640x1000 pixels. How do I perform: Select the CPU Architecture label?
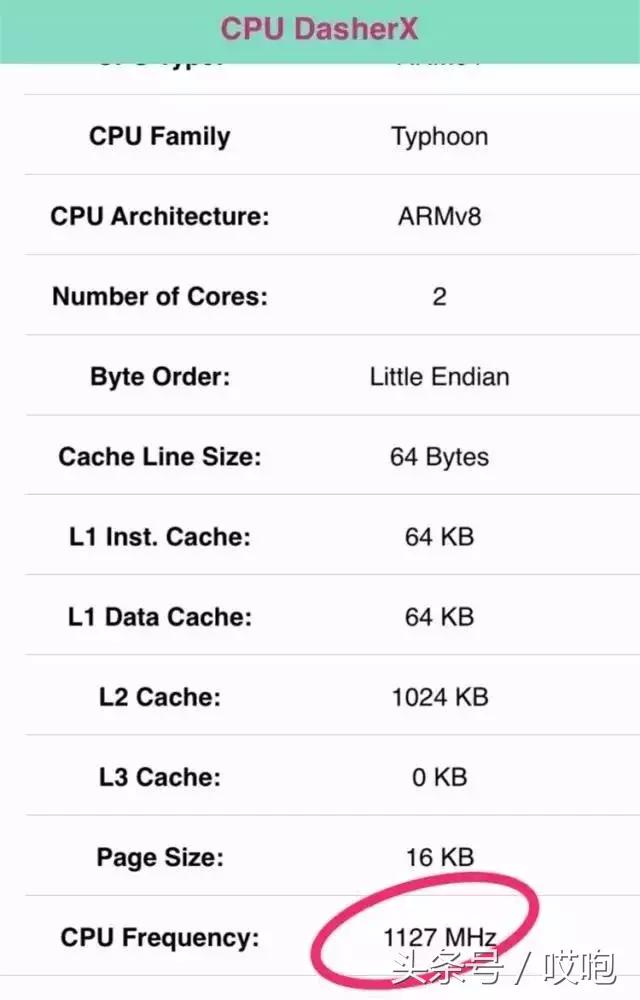coord(160,217)
